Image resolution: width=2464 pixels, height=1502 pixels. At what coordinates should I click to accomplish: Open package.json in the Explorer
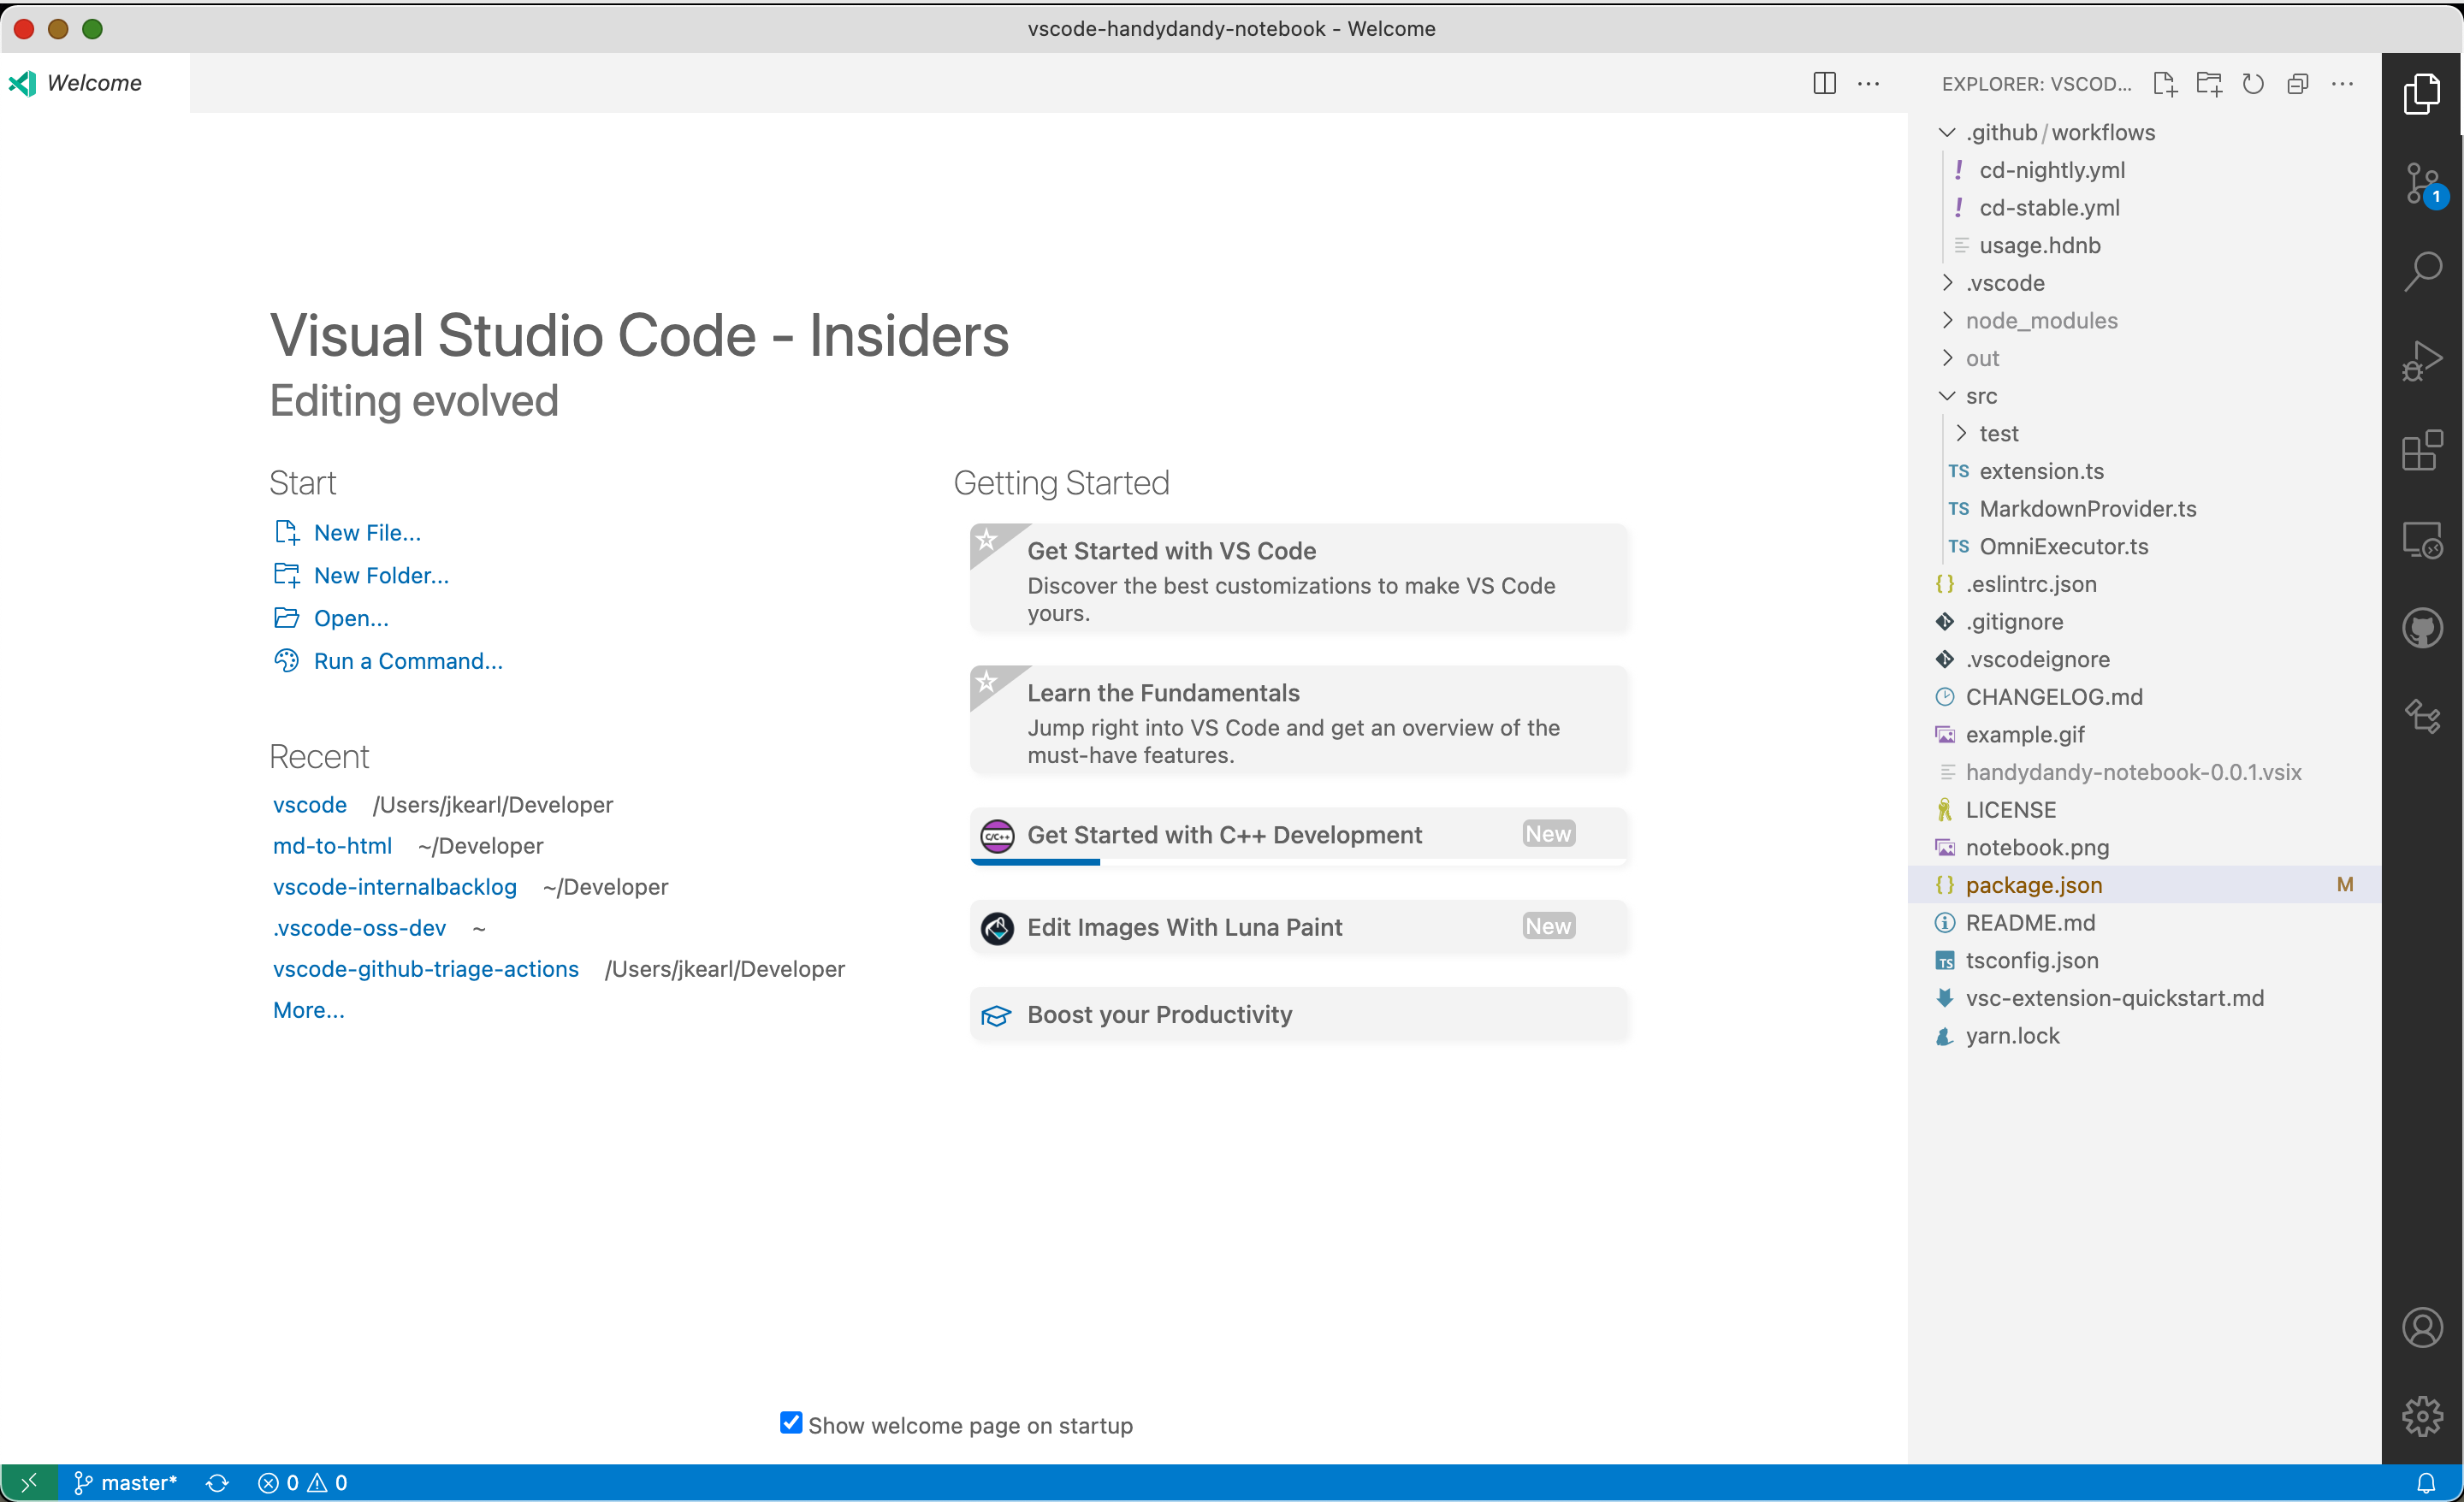click(2144, 885)
